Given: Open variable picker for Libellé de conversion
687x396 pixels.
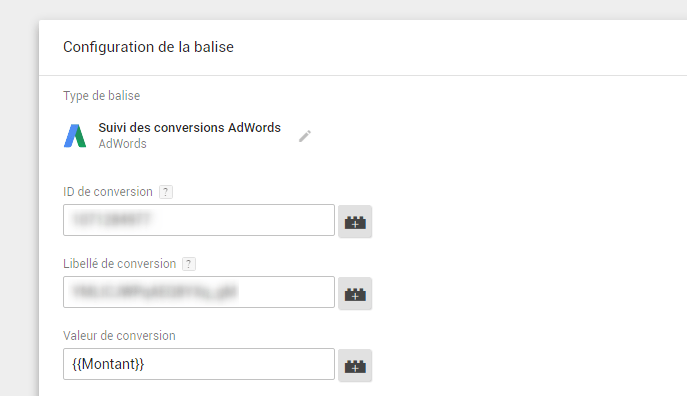Looking at the screenshot, I should [x=355, y=293].
